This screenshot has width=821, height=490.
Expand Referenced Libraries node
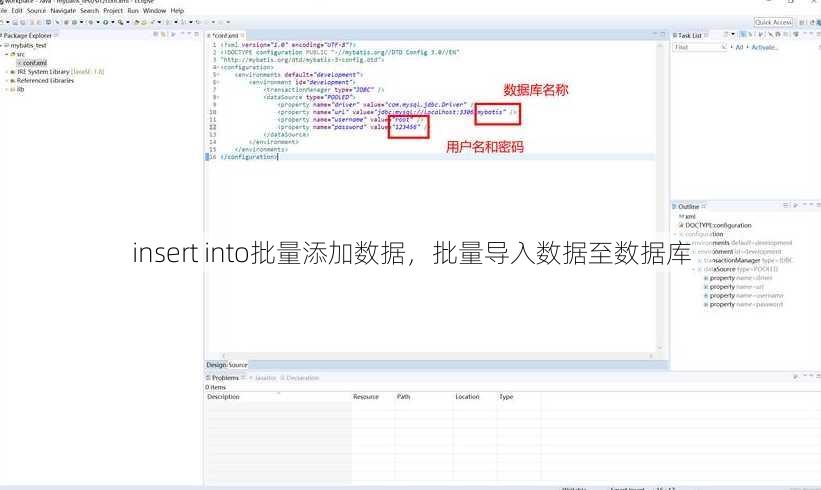coord(7,81)
